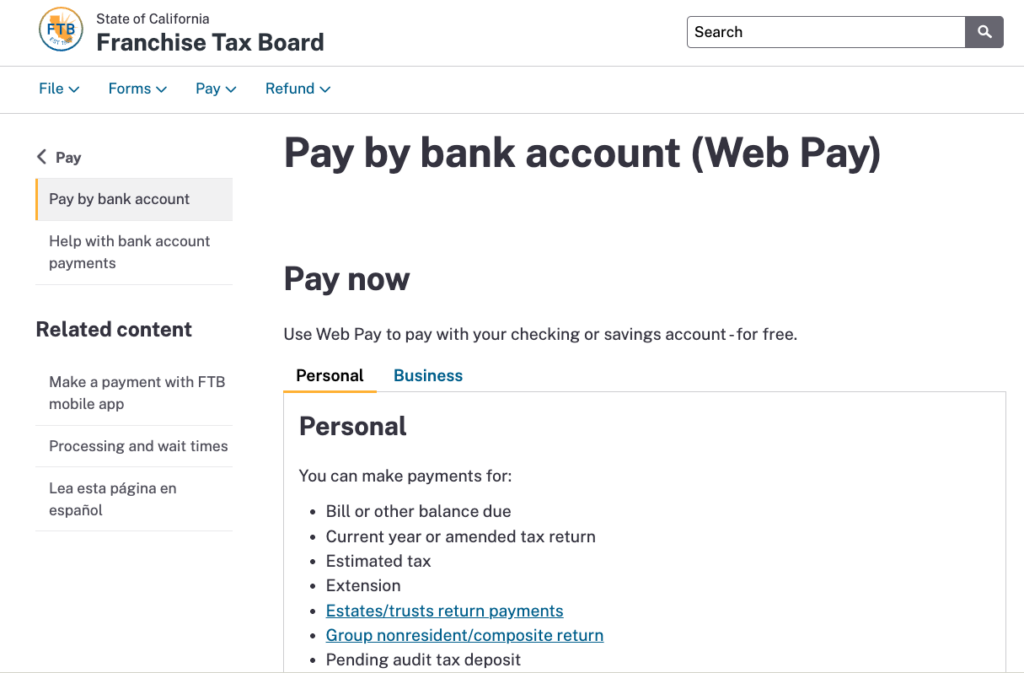Select the Personal tab

330,376
